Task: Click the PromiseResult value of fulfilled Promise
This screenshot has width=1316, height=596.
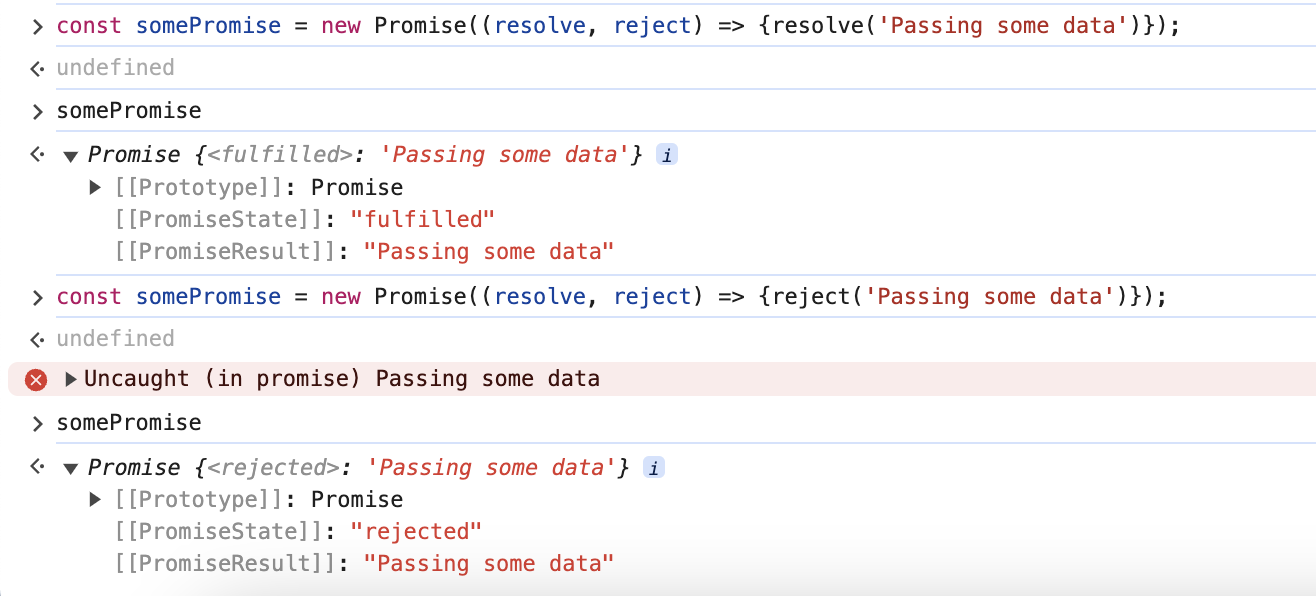Action: [x=488, y=251]
